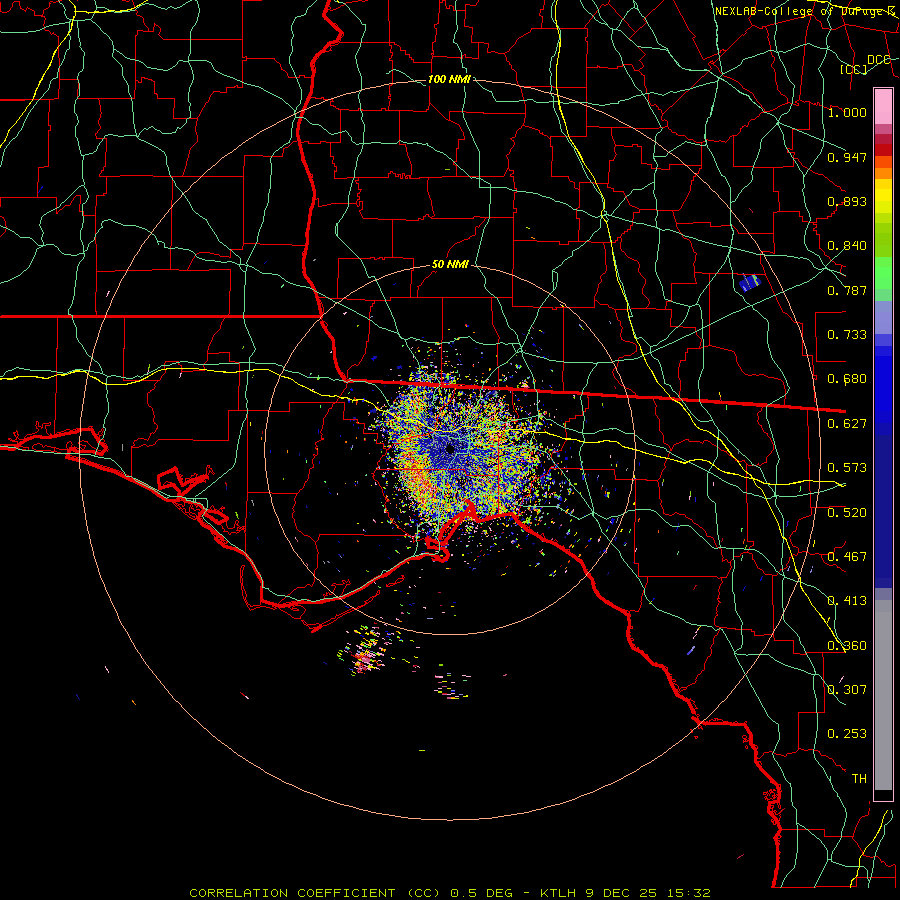900x900 pixels.
Task: Pick the gray segment of the color bar
Action: pos(883,700)
